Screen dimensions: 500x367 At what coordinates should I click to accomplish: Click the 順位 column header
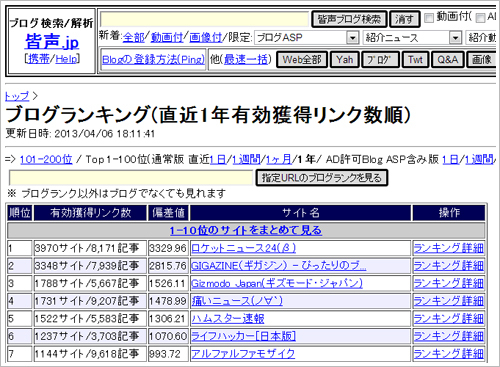click(20, 213)
